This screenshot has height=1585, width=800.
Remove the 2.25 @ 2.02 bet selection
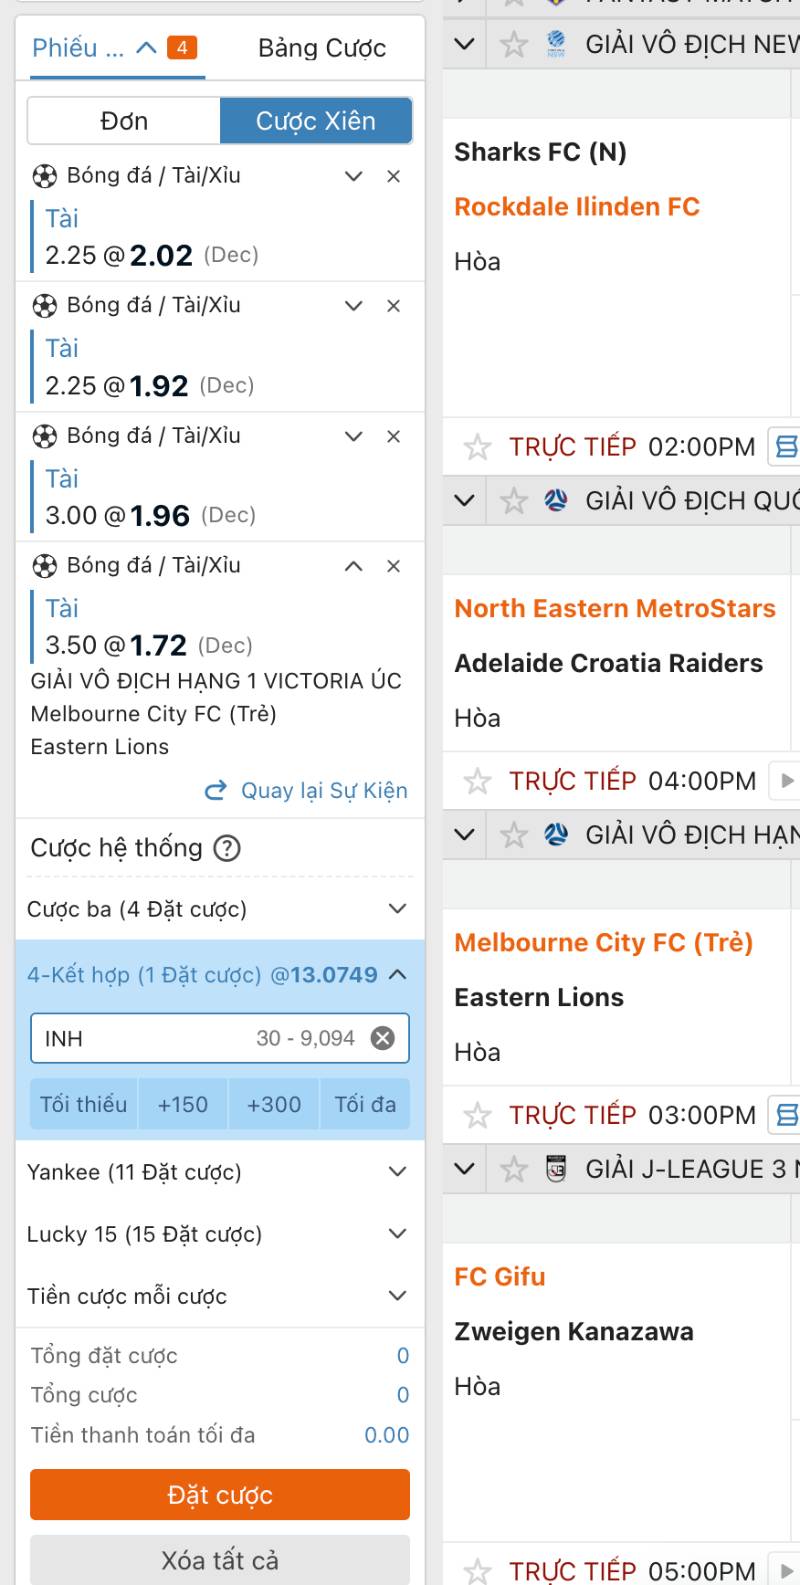click(x=394, y=176)
